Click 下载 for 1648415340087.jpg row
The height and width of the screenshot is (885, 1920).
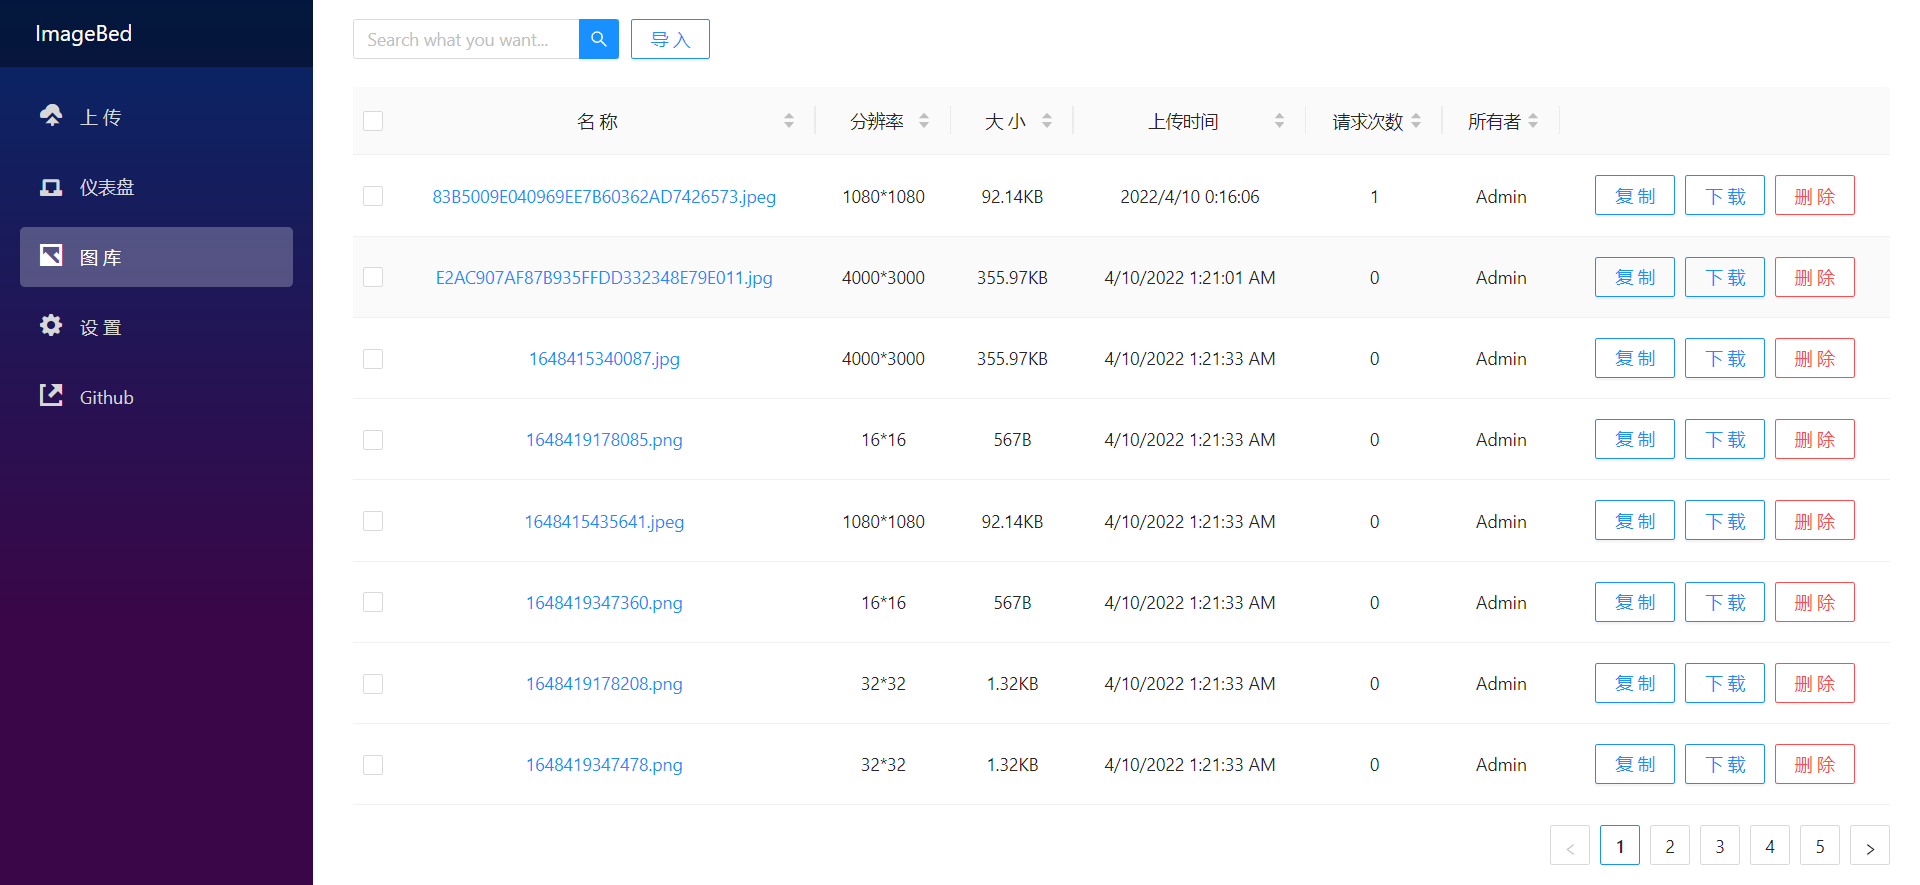point(1725,358)
